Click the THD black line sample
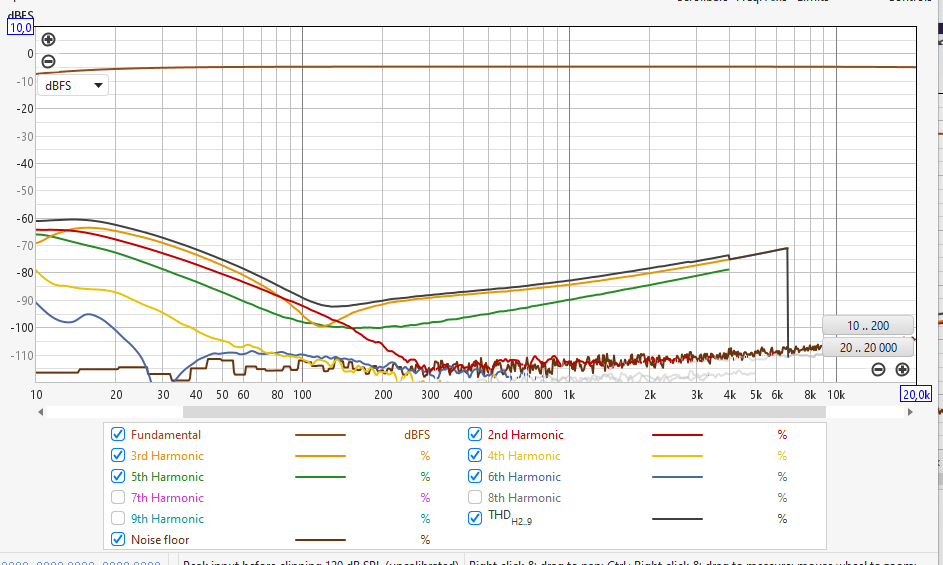The width and height of the screenshot is (943, 565). 677,519
